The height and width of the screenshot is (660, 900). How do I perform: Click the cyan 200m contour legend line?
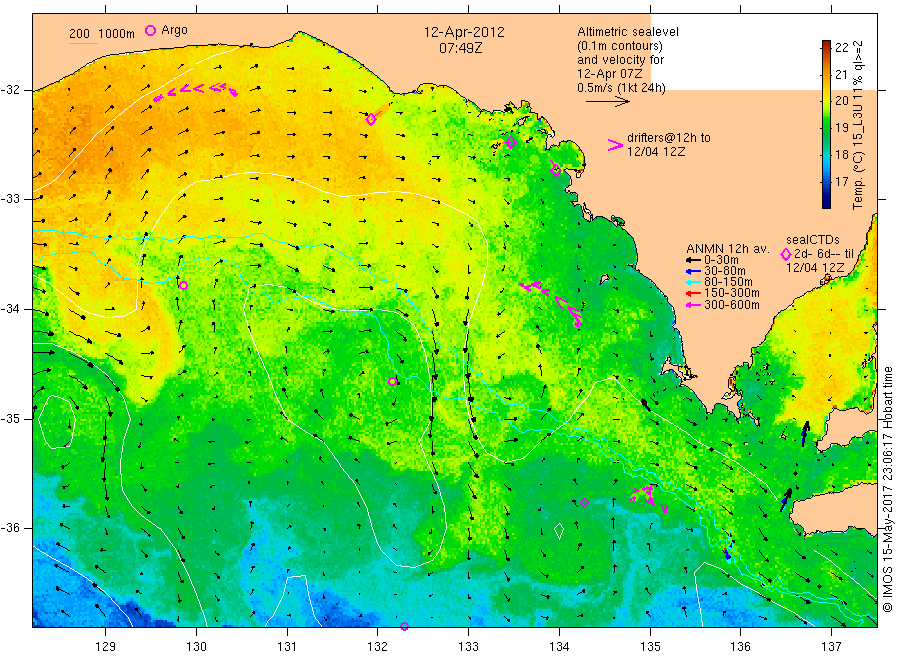point(83,42)
